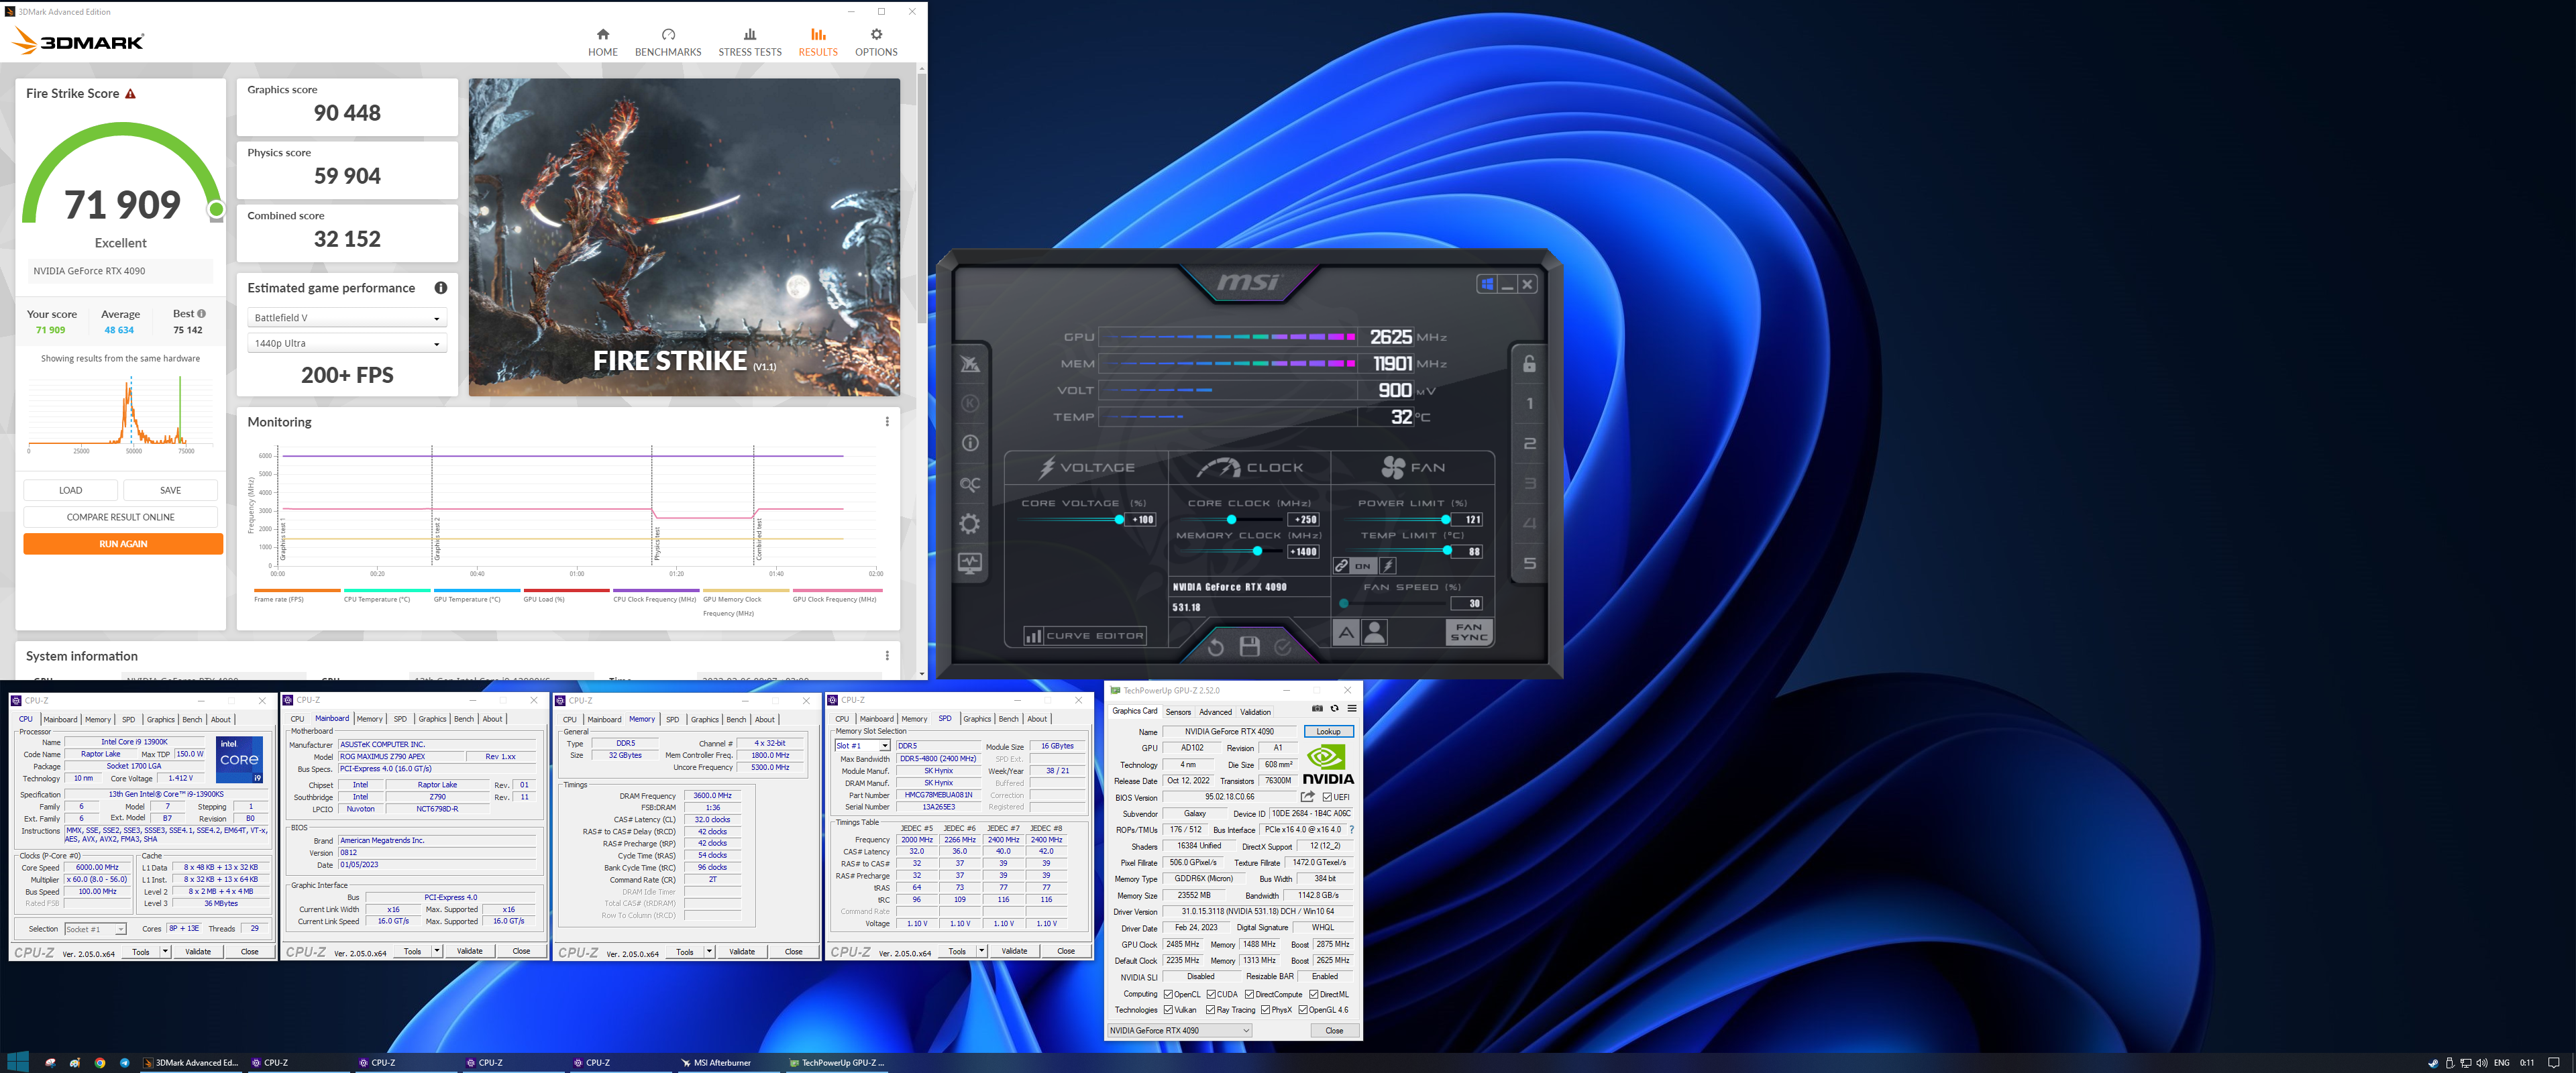2576x1073 pixels.
Task: Show Afterburner information icon
Action: point(969,443)
